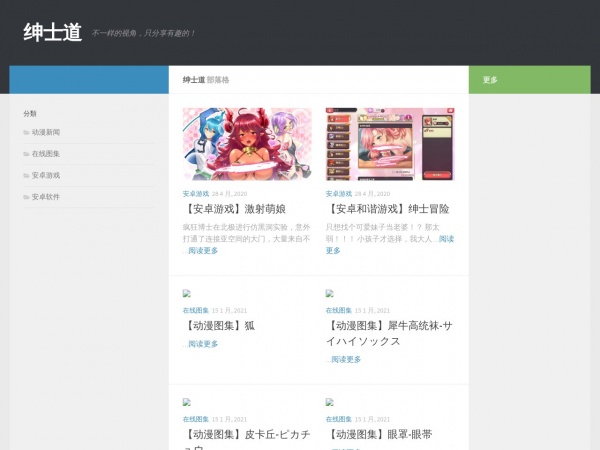Open post title 【安卓和谐游戏】绅士冒险
The image size is (600, 450).
click(x=388, y=209)
